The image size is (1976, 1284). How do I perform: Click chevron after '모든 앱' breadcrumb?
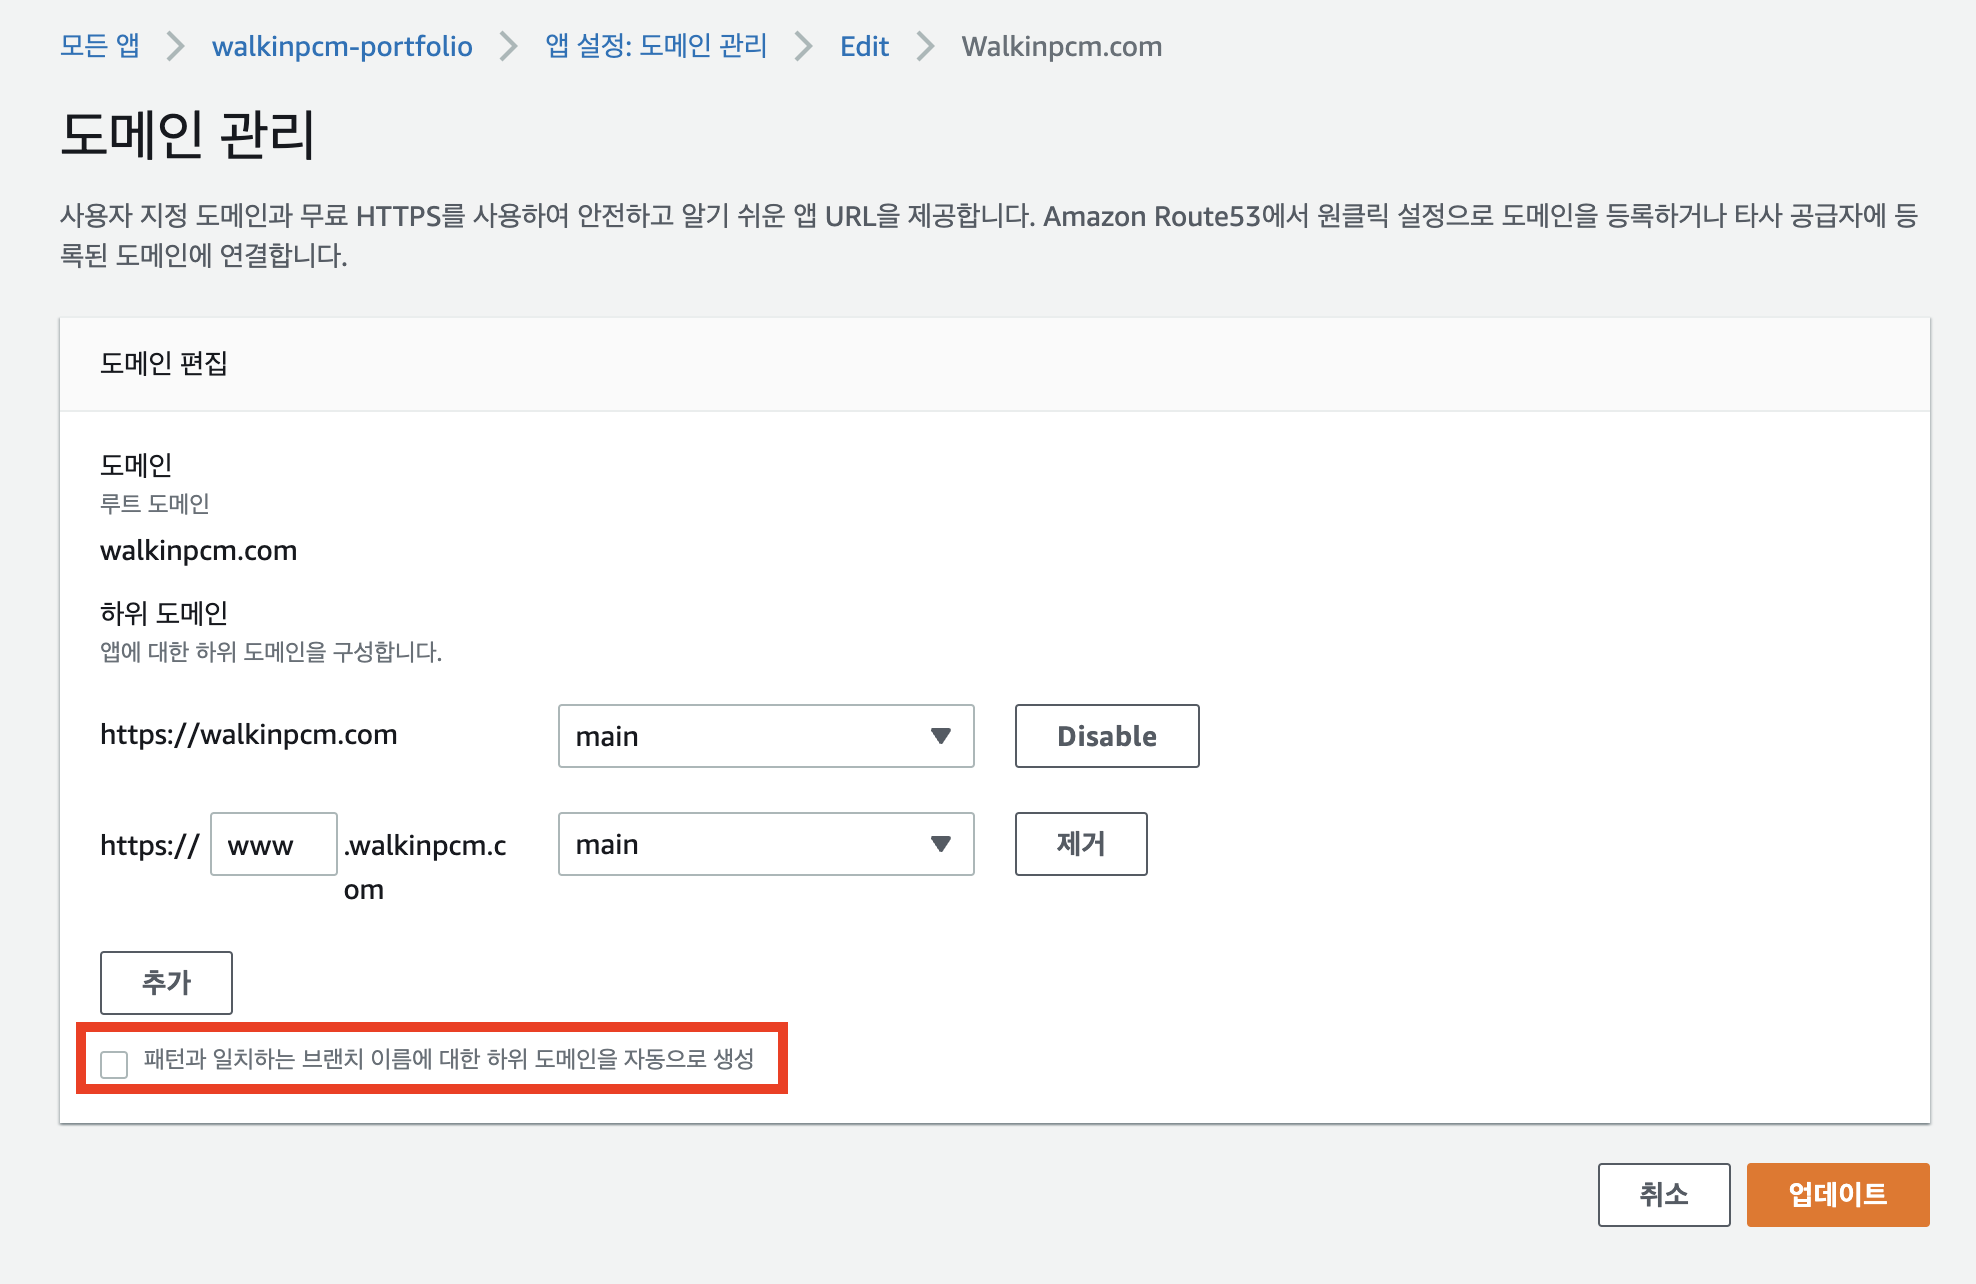click(x=176, y=46)
